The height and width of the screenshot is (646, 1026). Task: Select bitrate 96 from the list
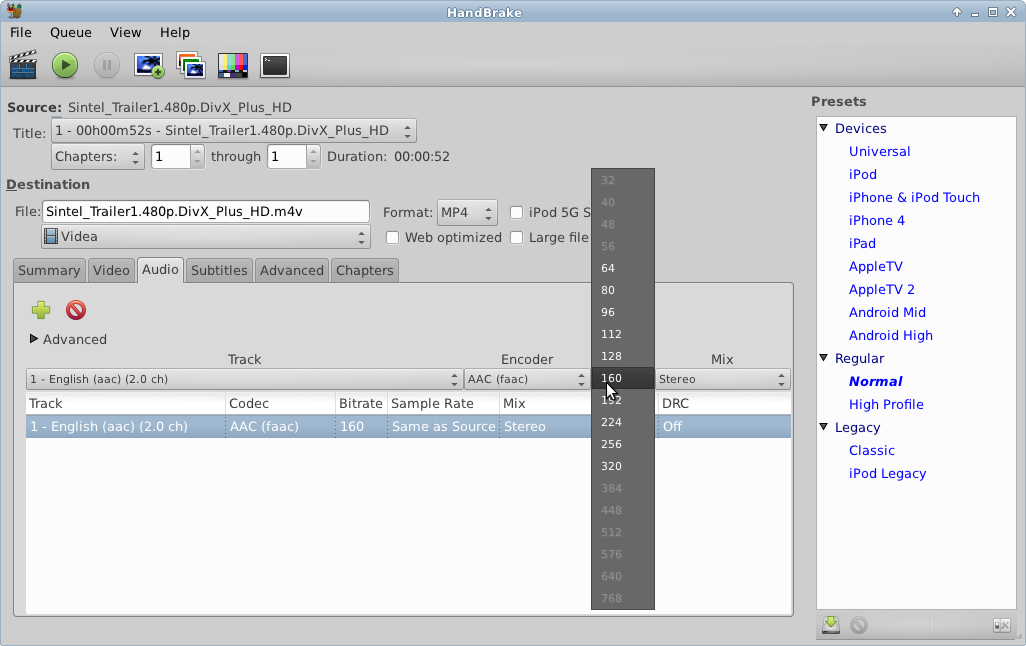(623, 312)
